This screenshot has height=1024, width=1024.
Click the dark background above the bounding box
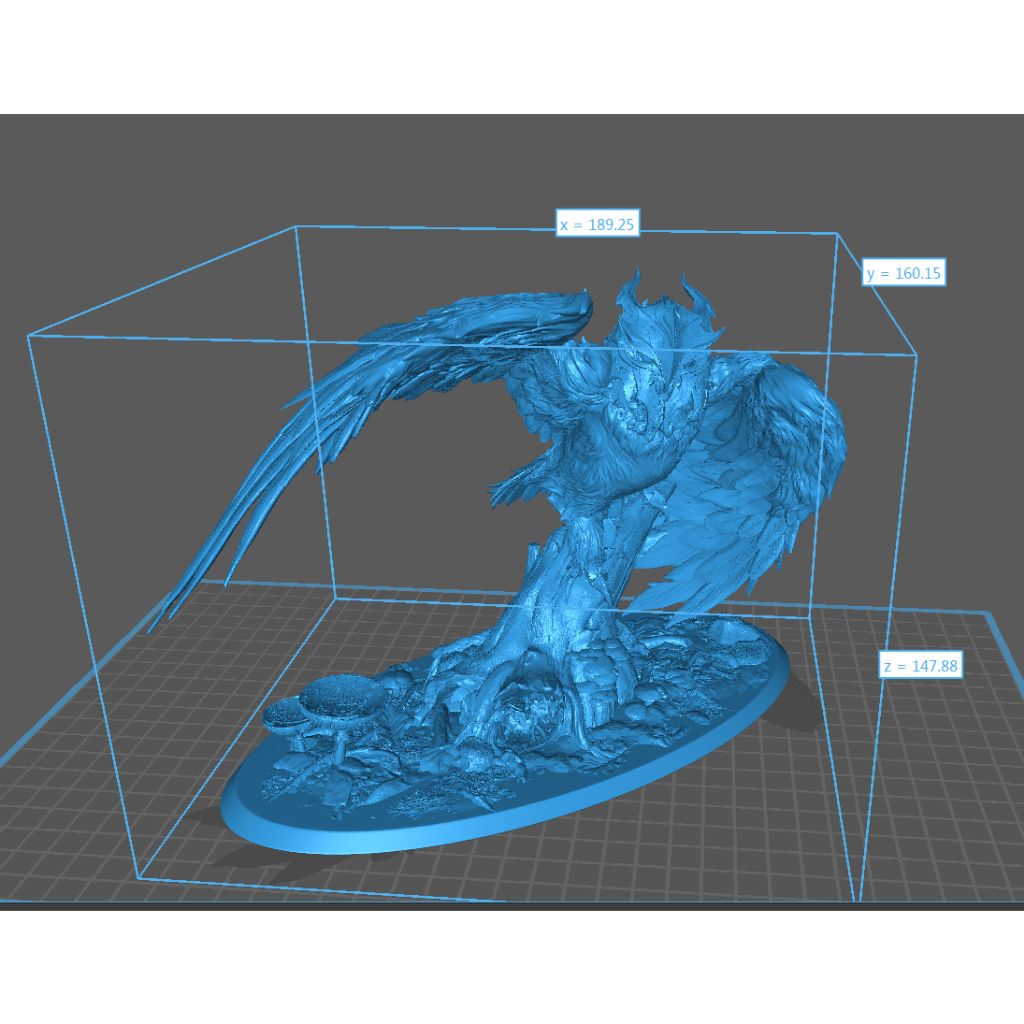click(x=500, y=160)
